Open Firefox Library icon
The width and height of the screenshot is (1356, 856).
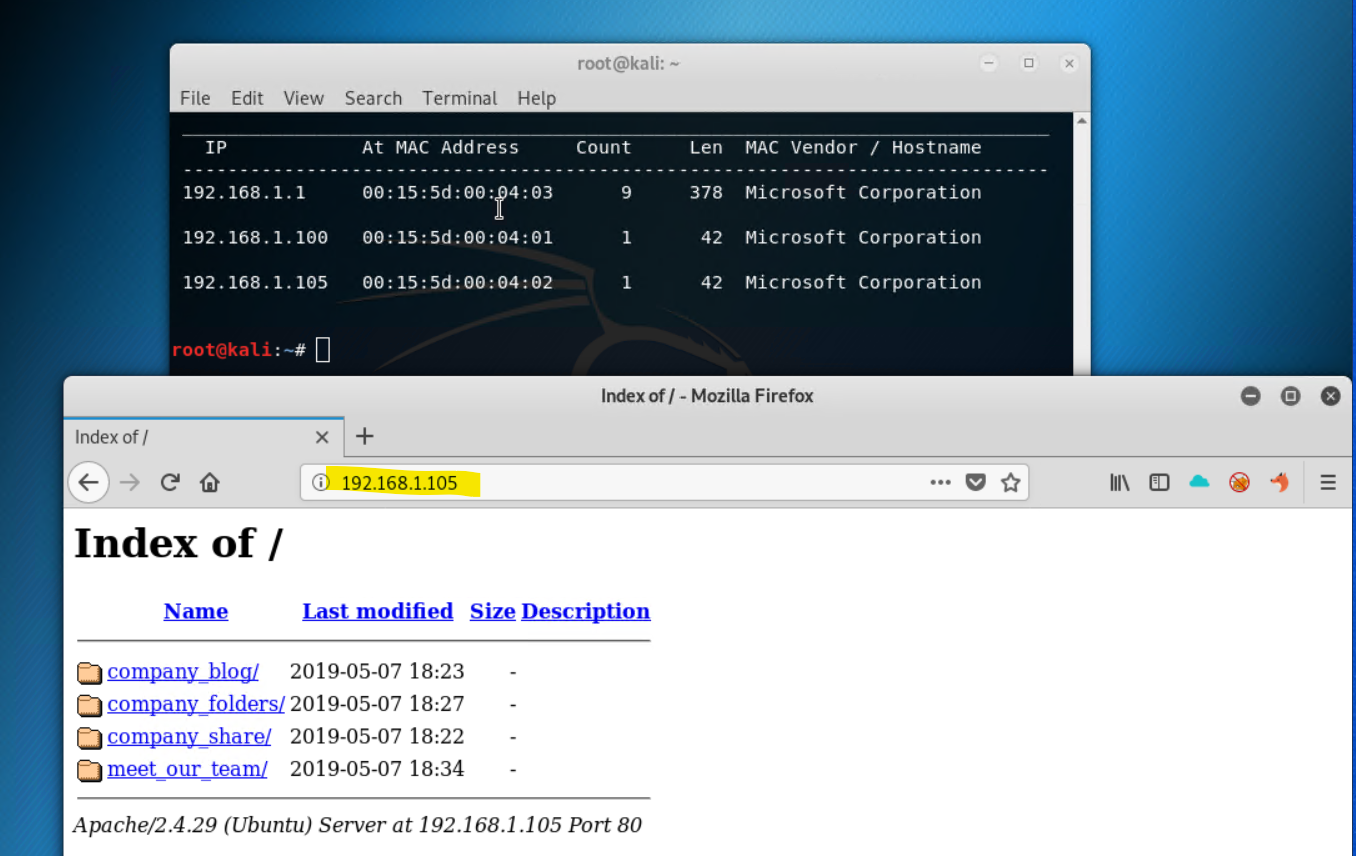click(1120, 483)
